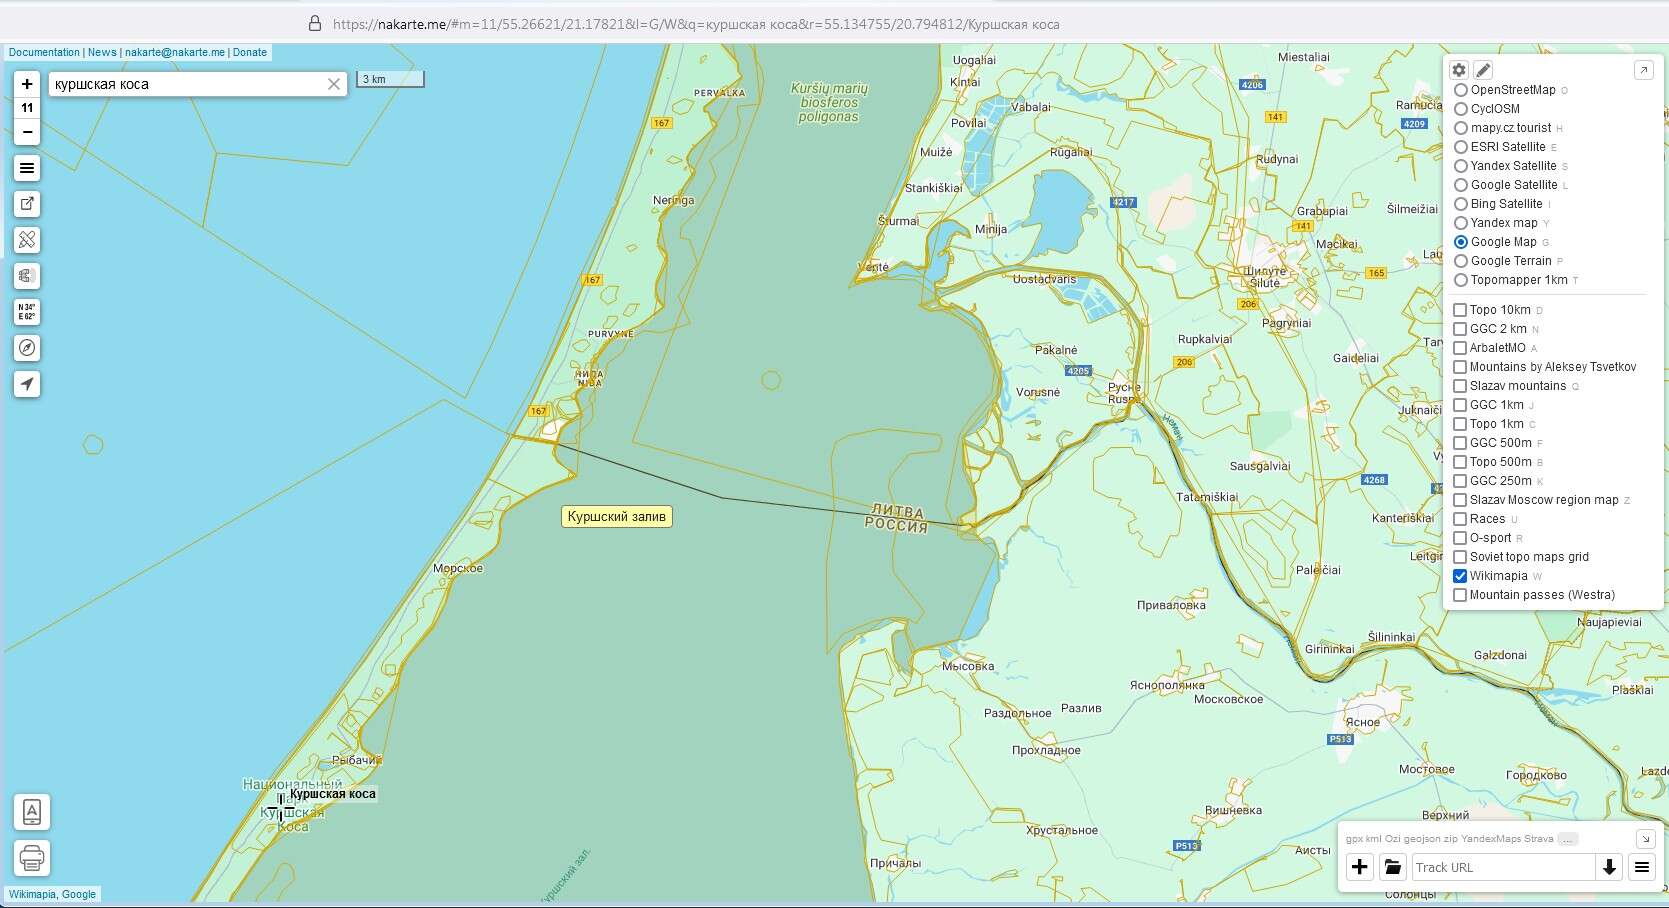The height and width of the screenshot is (908, 1669).
Task: Minimize the tracks panel with corner arrow
Action: click(x=1645, y=839)
